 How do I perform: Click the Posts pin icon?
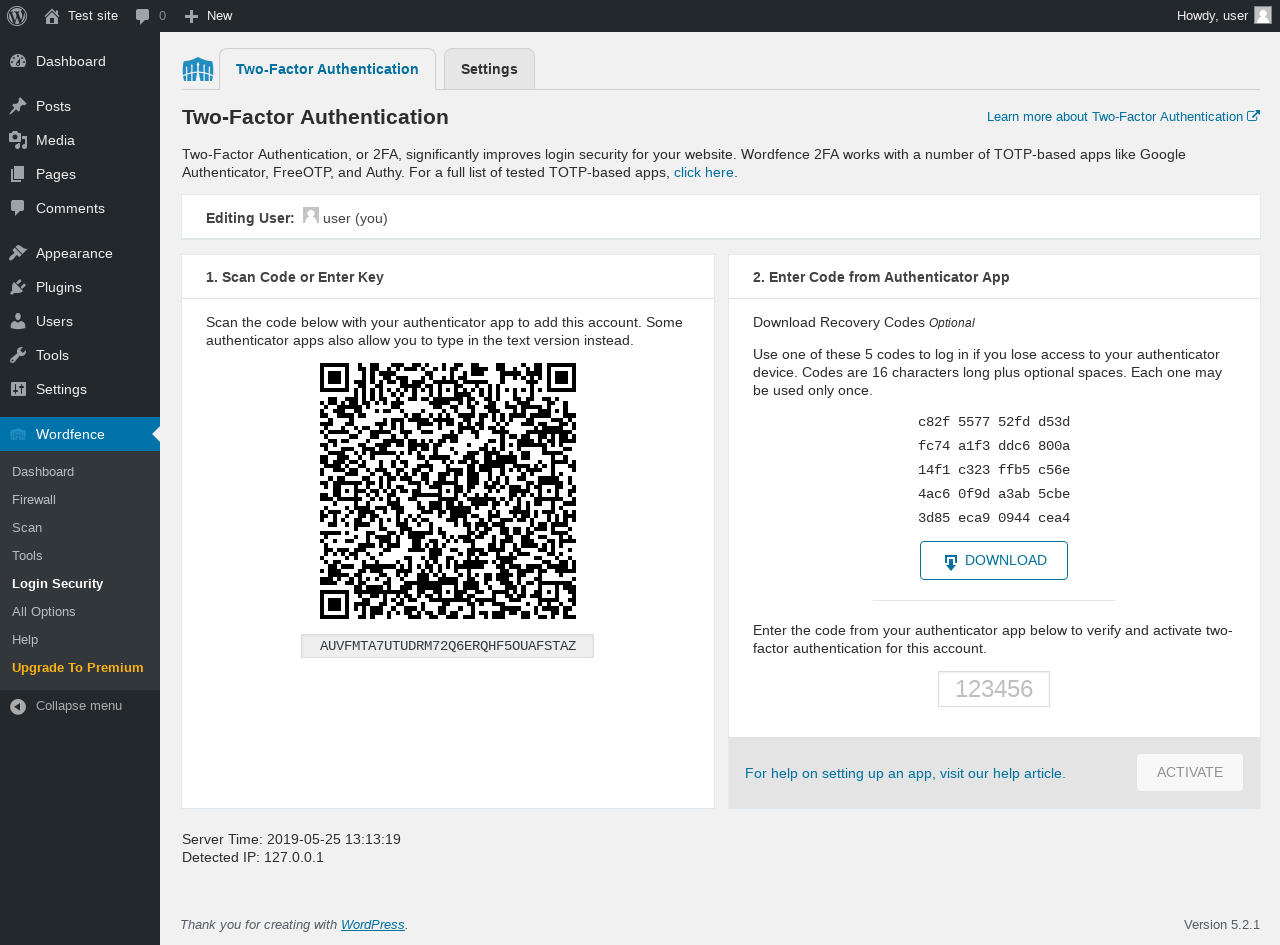coord(18,106)
